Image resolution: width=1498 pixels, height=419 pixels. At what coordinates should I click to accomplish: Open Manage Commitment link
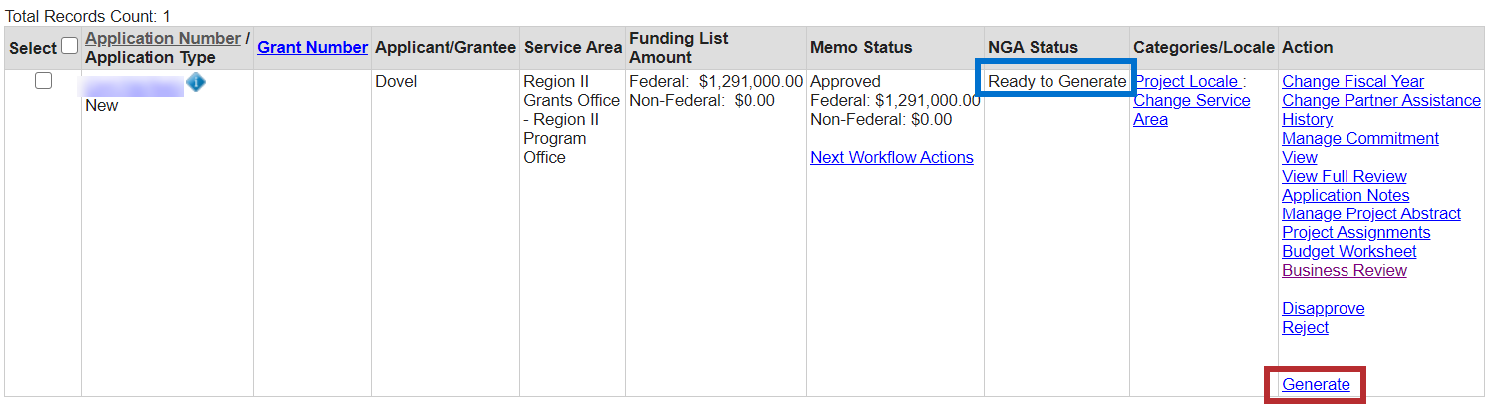[x=1360, y=138]
